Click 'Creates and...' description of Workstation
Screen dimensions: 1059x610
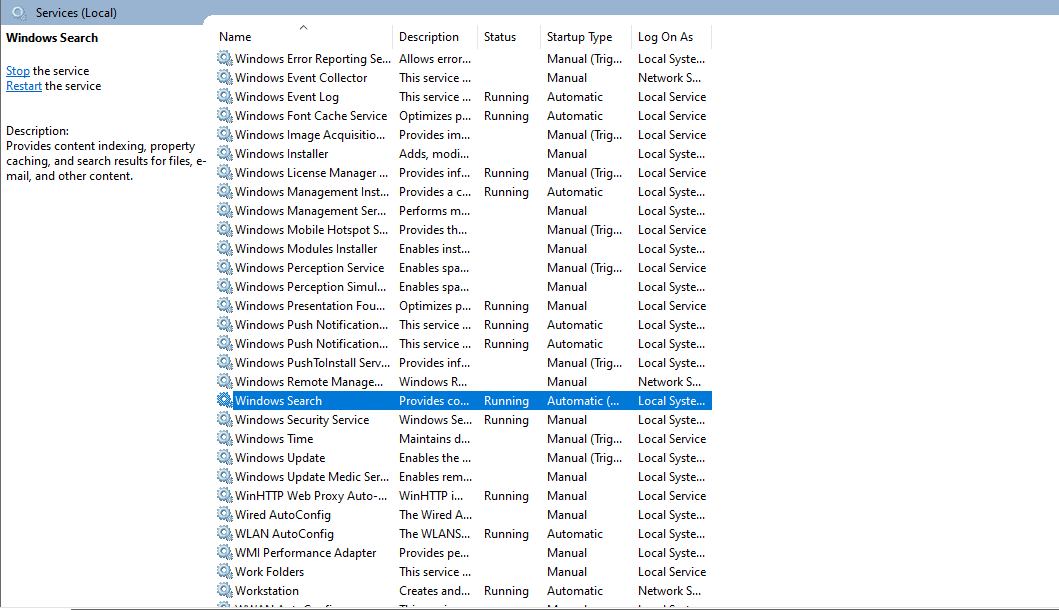[x=434, y=590]
